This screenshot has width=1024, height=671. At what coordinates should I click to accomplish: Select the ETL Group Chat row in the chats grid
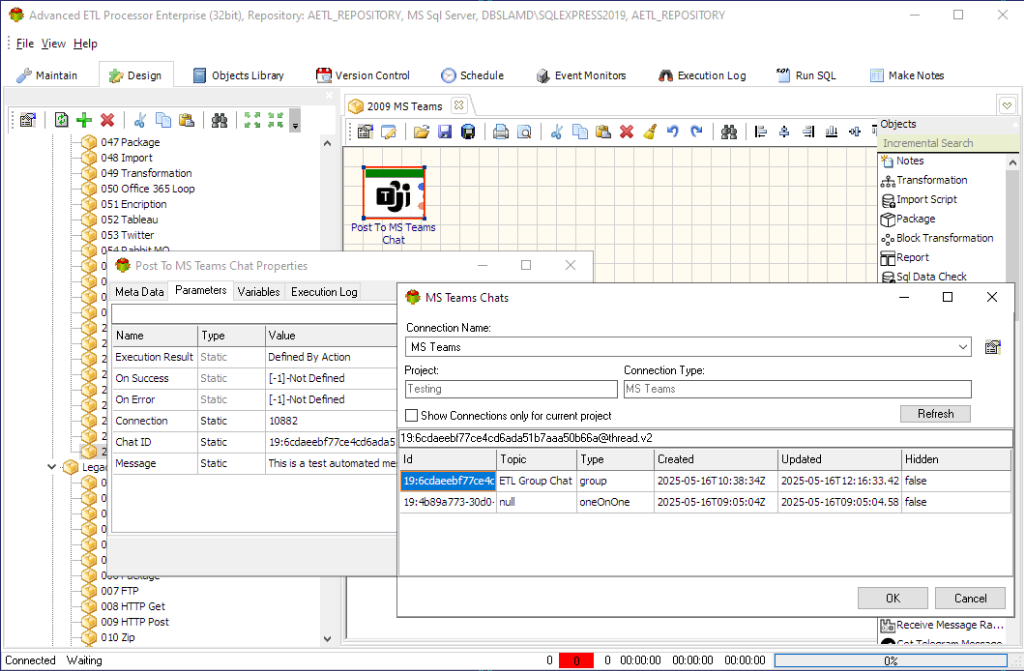[x=705, y=481]
